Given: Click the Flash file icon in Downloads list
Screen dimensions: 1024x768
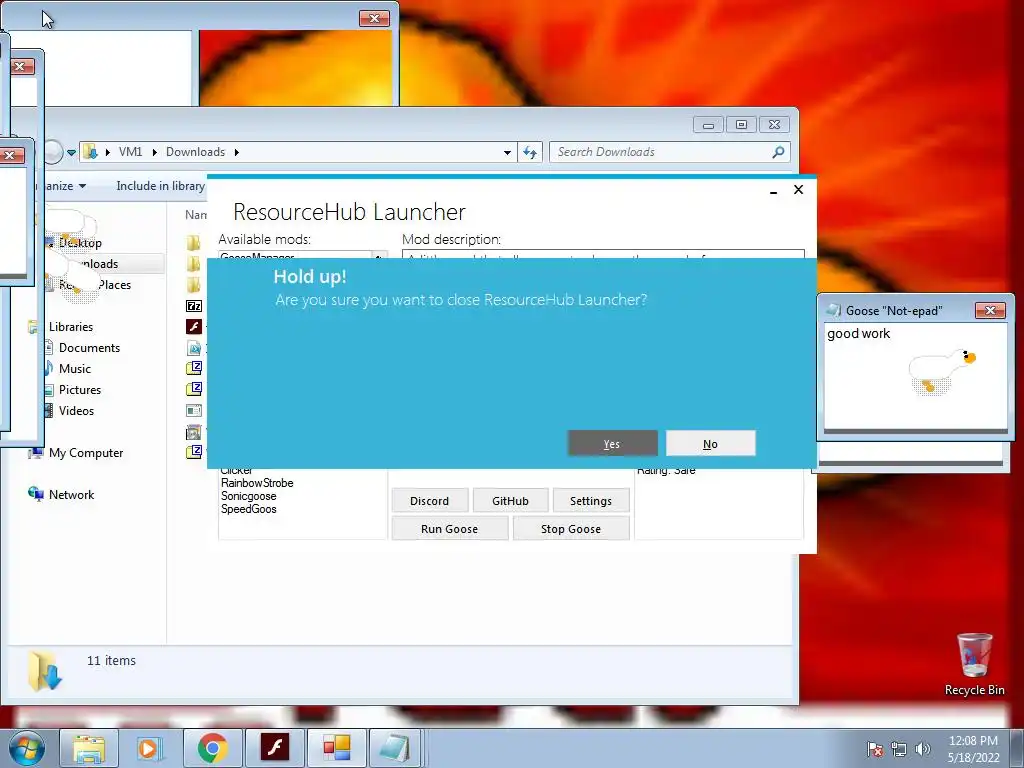Looking at the screenshot, I should pyautogui.click(x=194, y=327).
